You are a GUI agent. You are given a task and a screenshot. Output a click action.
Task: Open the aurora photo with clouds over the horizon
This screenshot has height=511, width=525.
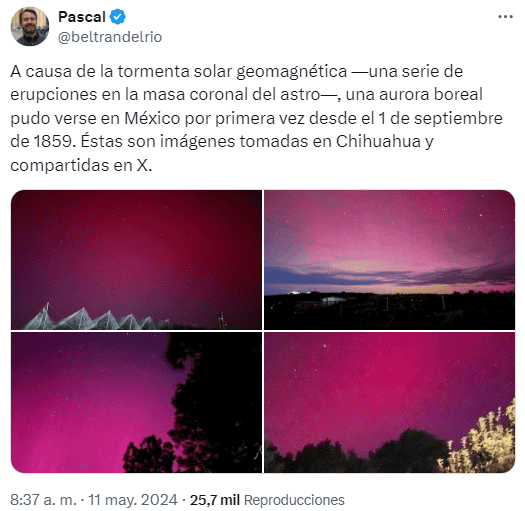[389, 260]
